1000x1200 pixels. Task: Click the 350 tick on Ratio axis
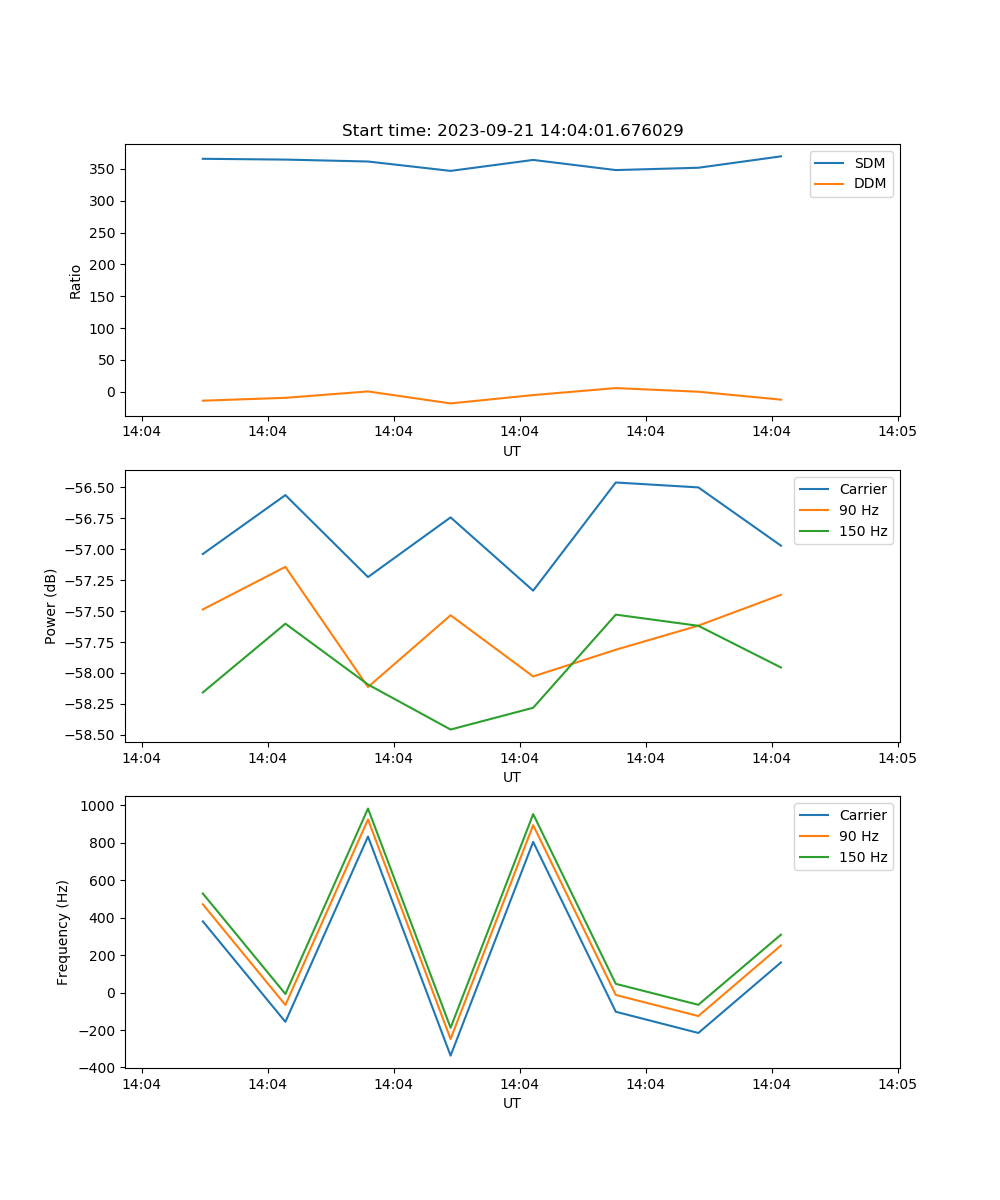click(103, 169)
